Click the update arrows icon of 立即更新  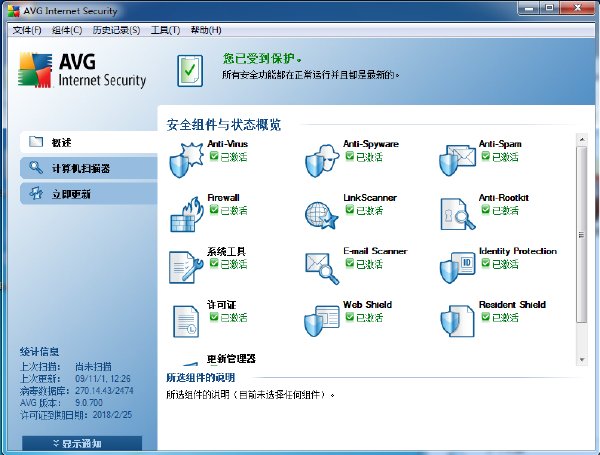click(x=36, y=193)
